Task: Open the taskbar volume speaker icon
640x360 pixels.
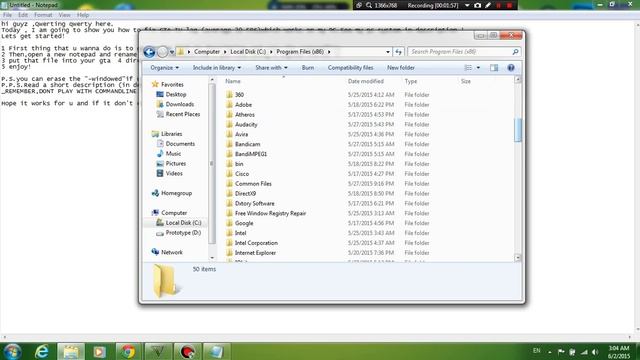Action: [595, 352]
